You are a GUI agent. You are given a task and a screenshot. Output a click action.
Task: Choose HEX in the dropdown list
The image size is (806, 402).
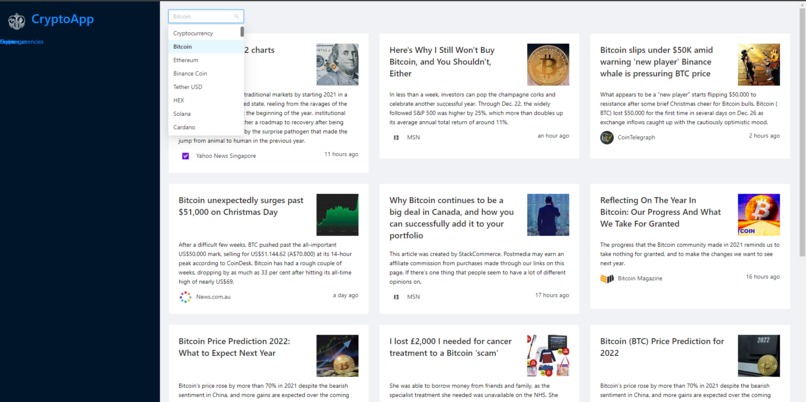click(x=205, y=100)
